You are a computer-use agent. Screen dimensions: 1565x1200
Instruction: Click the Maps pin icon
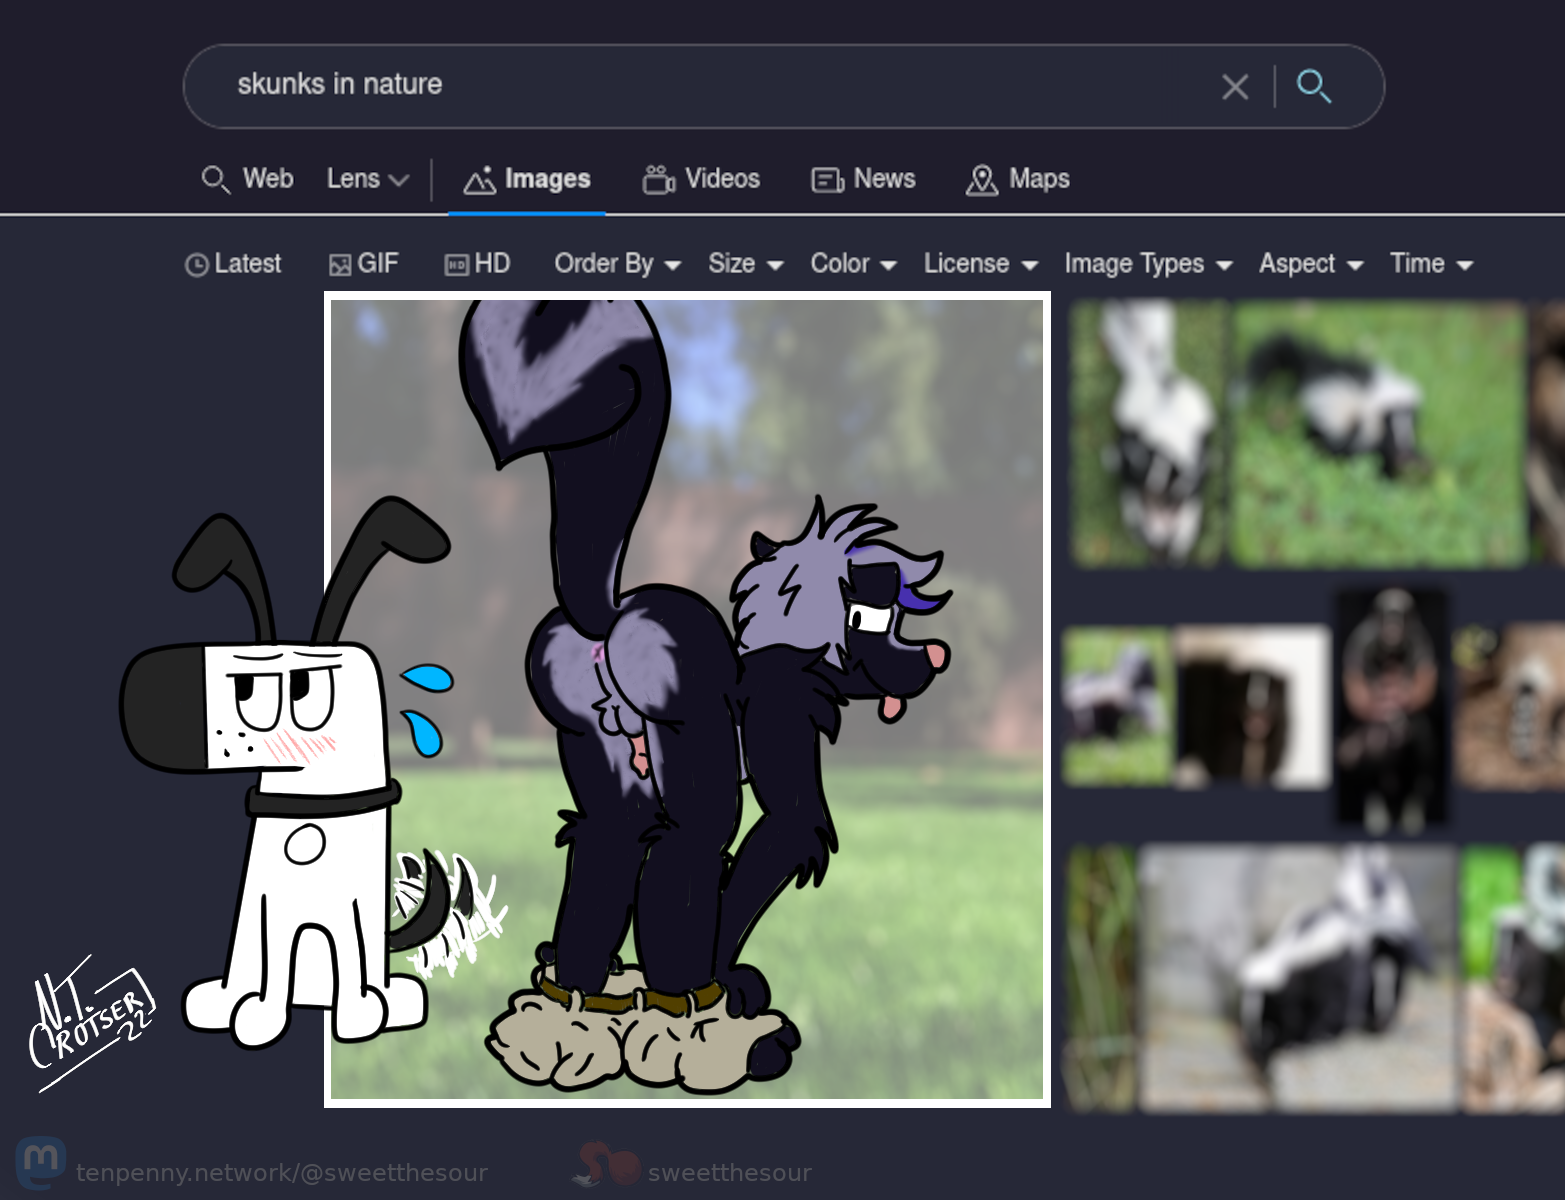pyautogui.click(x=982, y=180)
